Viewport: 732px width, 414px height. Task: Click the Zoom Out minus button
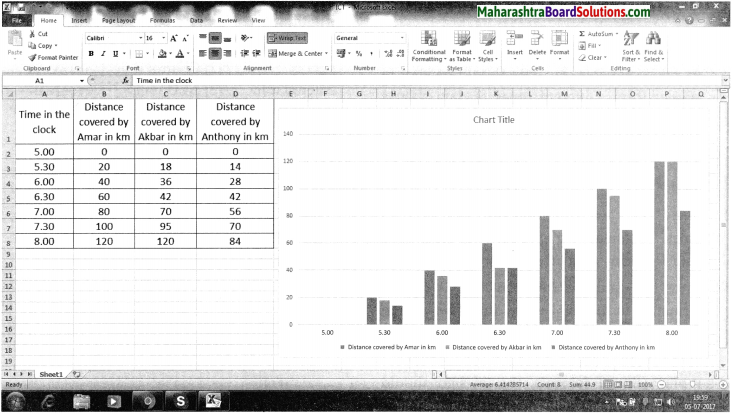(x=662, y=385)
